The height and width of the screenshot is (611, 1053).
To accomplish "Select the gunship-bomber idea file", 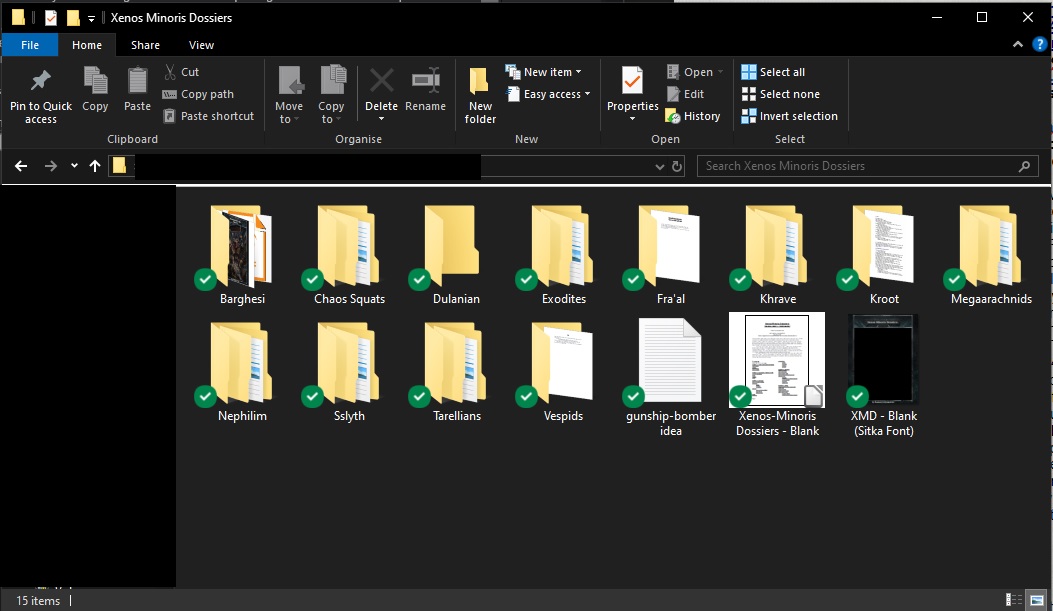I will point(670,378).
